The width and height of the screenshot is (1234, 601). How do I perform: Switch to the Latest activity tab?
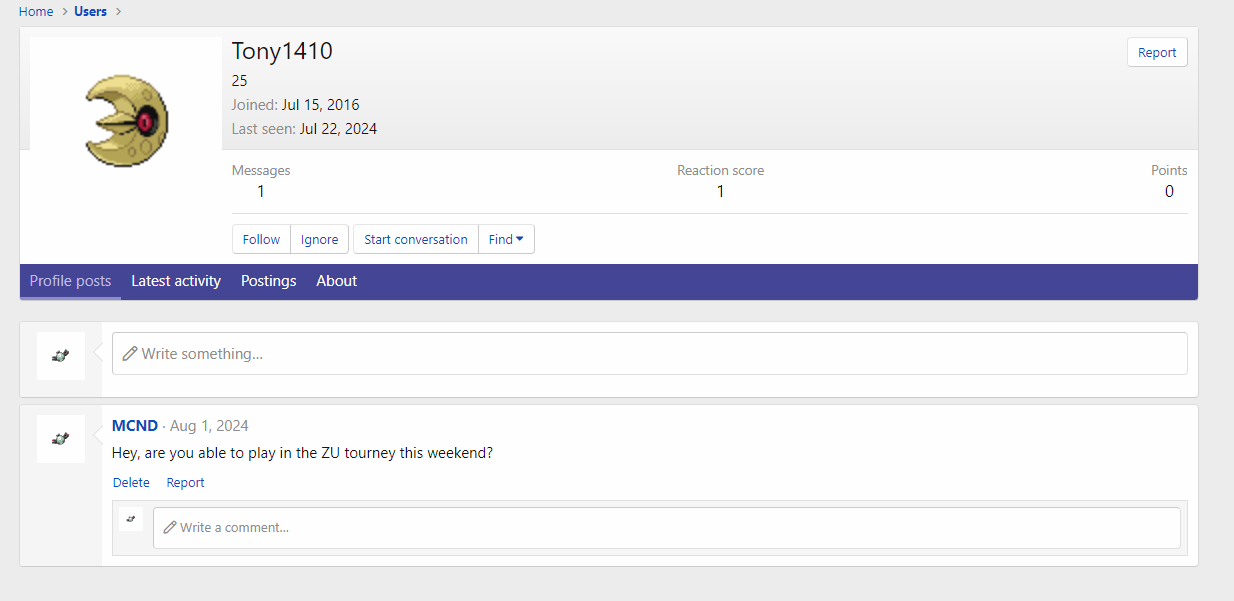pyautogui.click(x=176, y=281)
